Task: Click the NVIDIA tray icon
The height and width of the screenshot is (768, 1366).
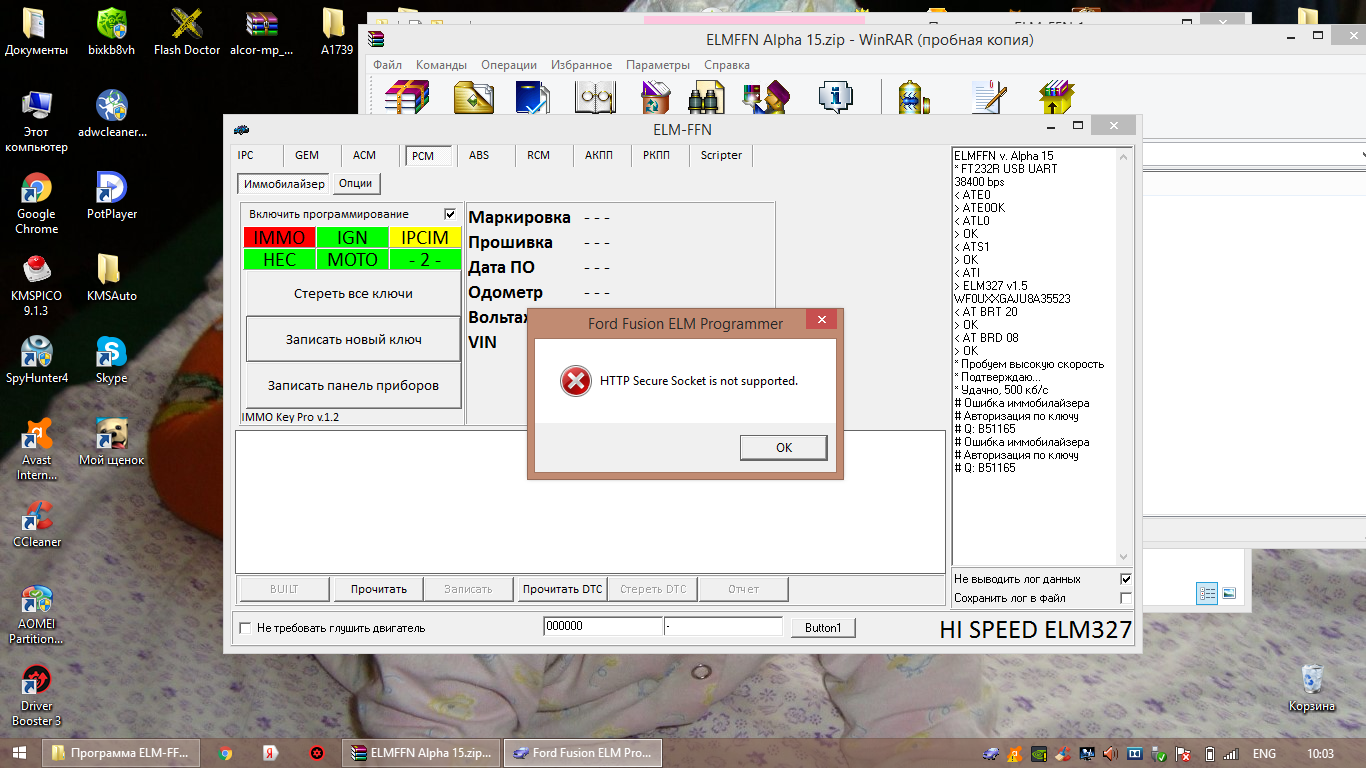Action: 1039,753
